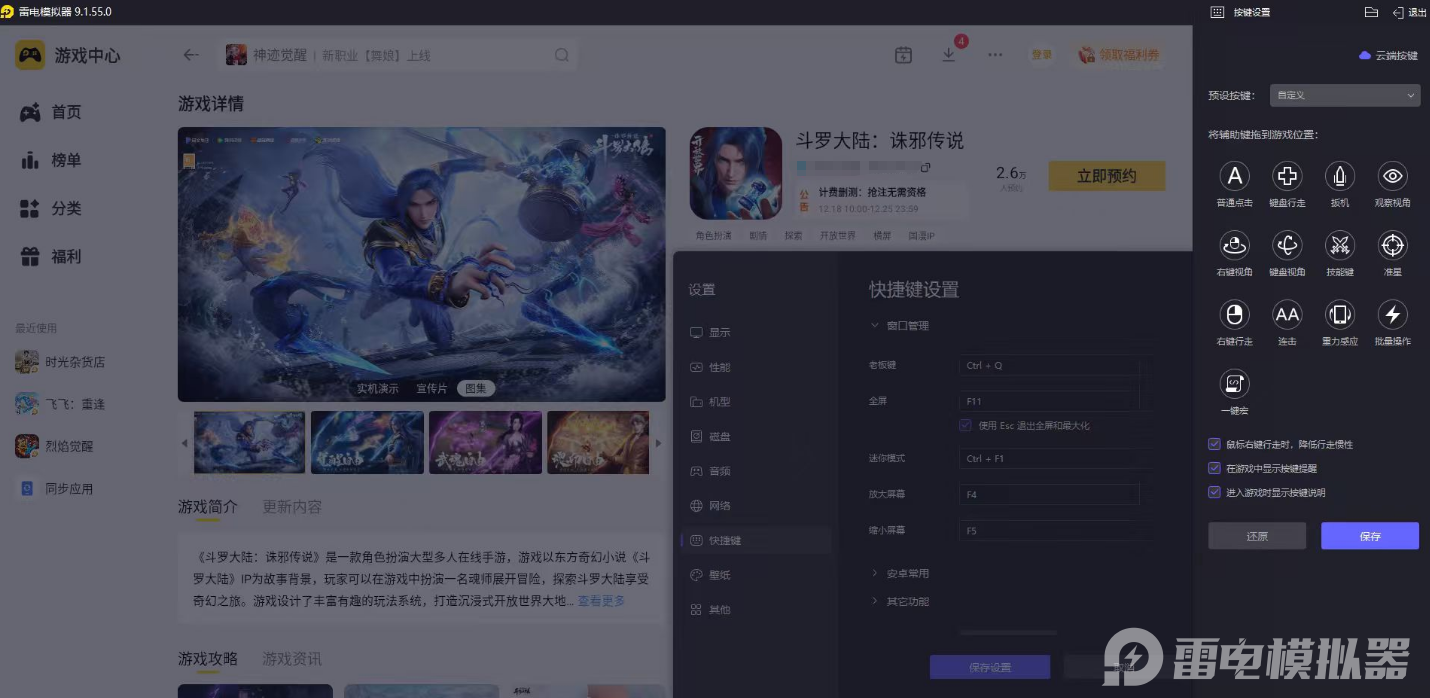1430x698 pixels.
Task: Select the 实机演示 media tab
Action: point(378,388)
